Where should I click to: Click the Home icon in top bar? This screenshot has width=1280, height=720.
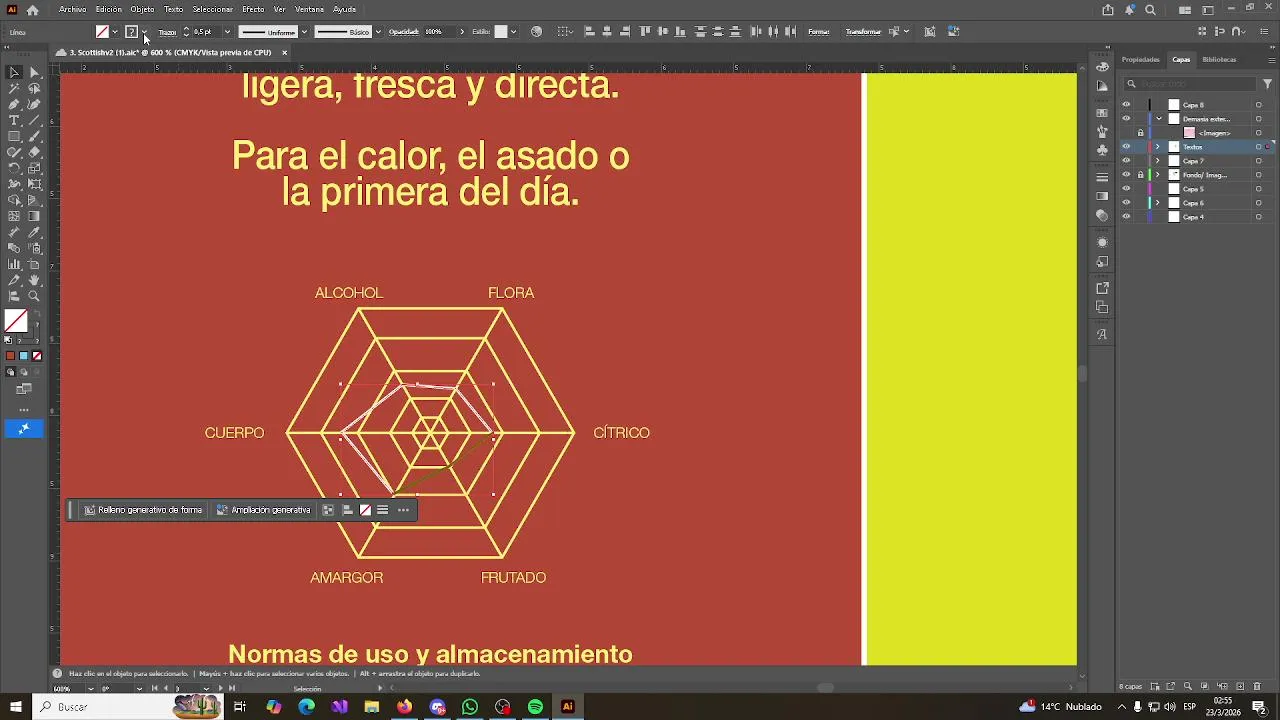pos(33,10)
